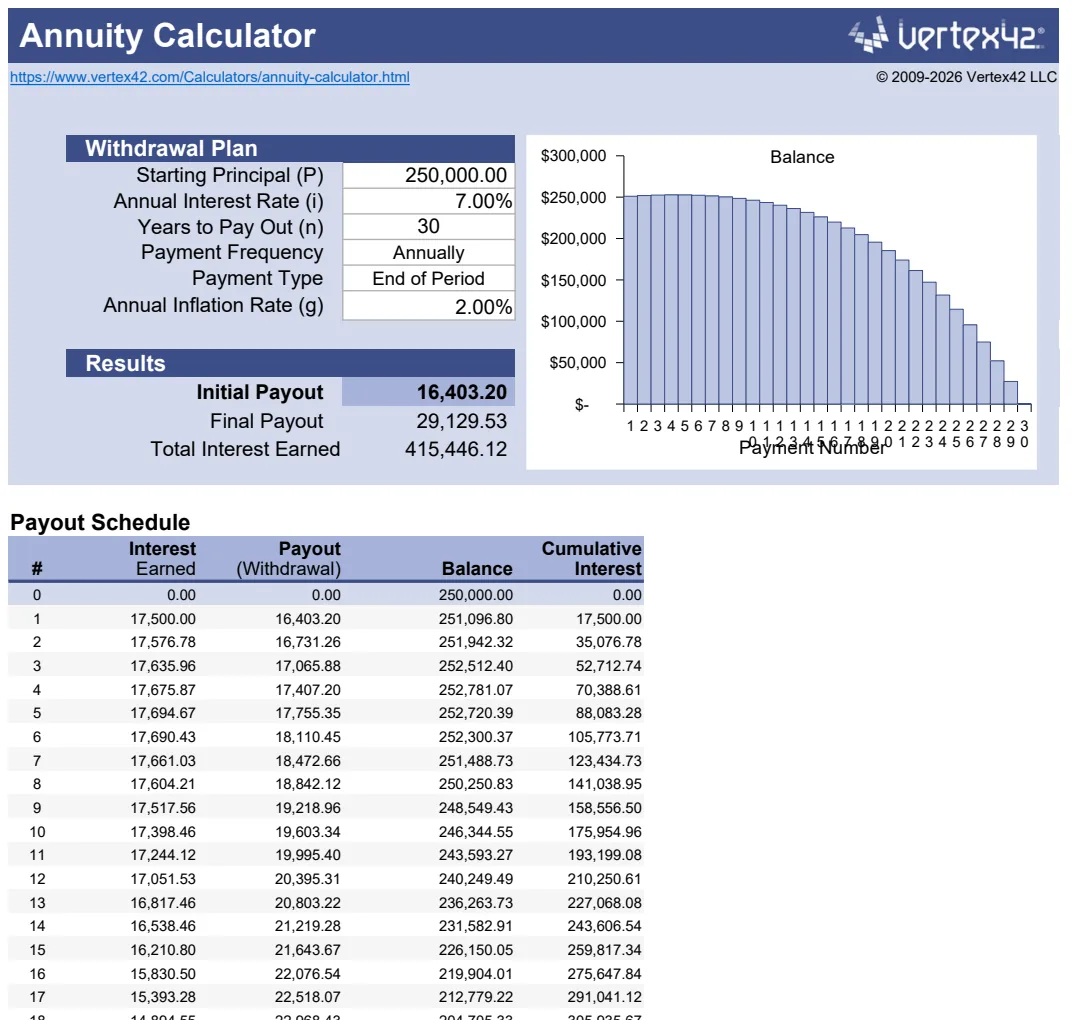
Task: Click cumulative interest 275,647.84 in row 16
Action: 604,974
